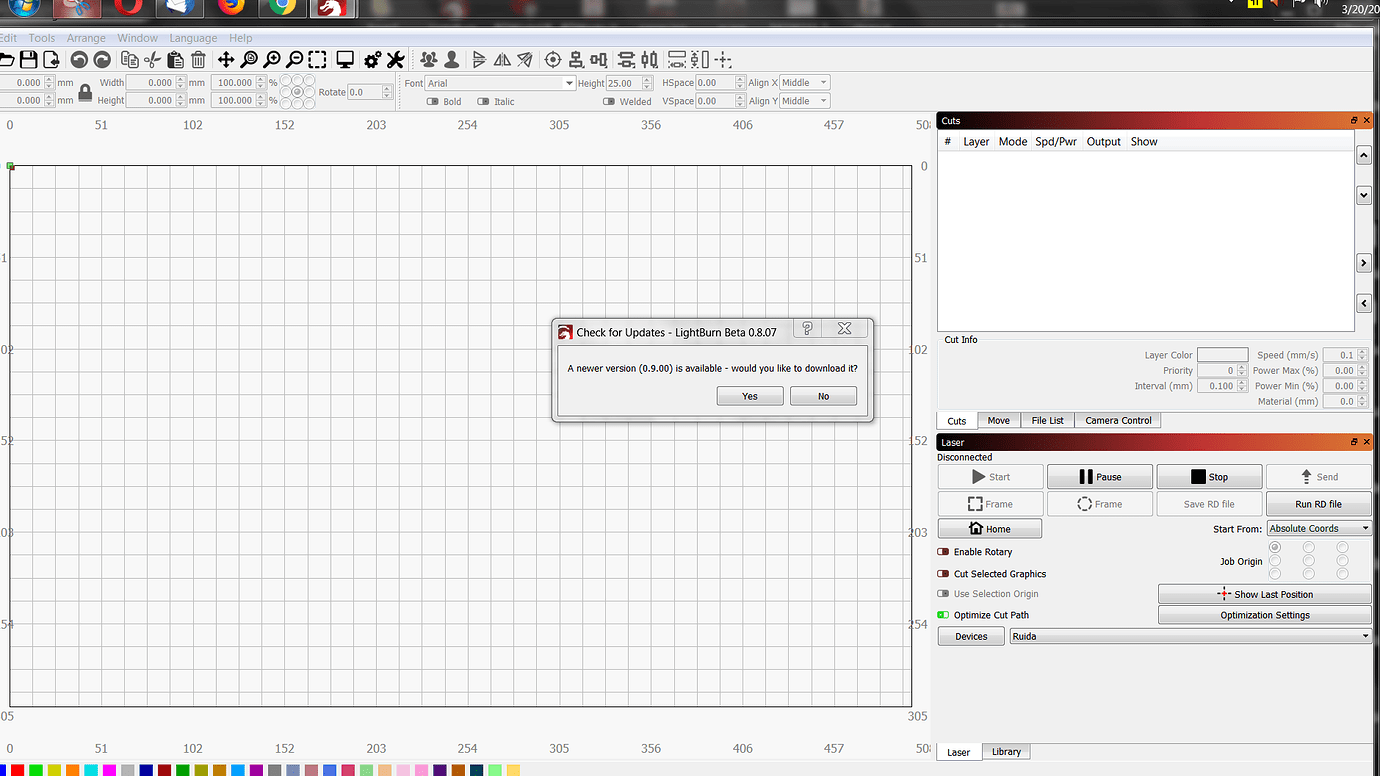This screenshot has height=776, width=1380.
Task: Click the Devices button
Action: click(x=971, y=636)
